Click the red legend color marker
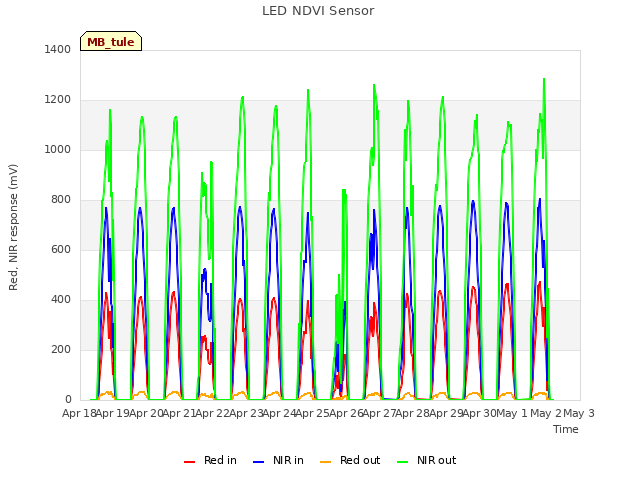The width and height of the screenshot is (640, 480). pos(189,462)
